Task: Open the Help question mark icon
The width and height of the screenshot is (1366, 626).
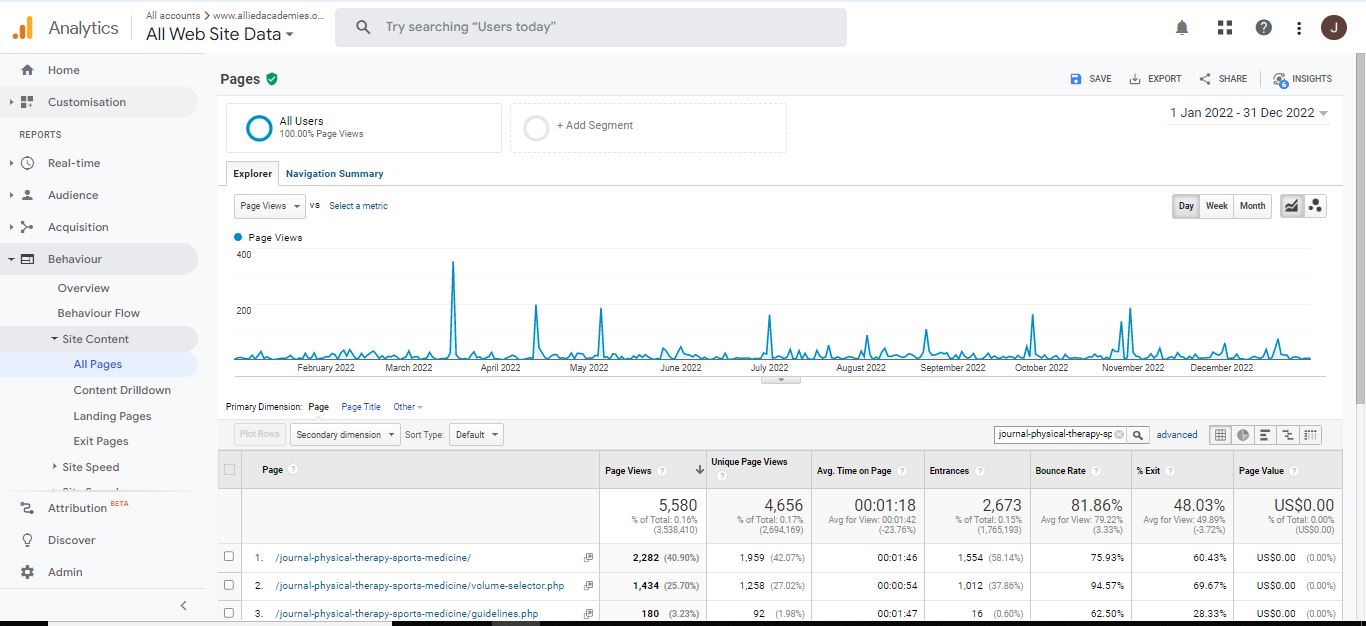Action: [1264, 28]
